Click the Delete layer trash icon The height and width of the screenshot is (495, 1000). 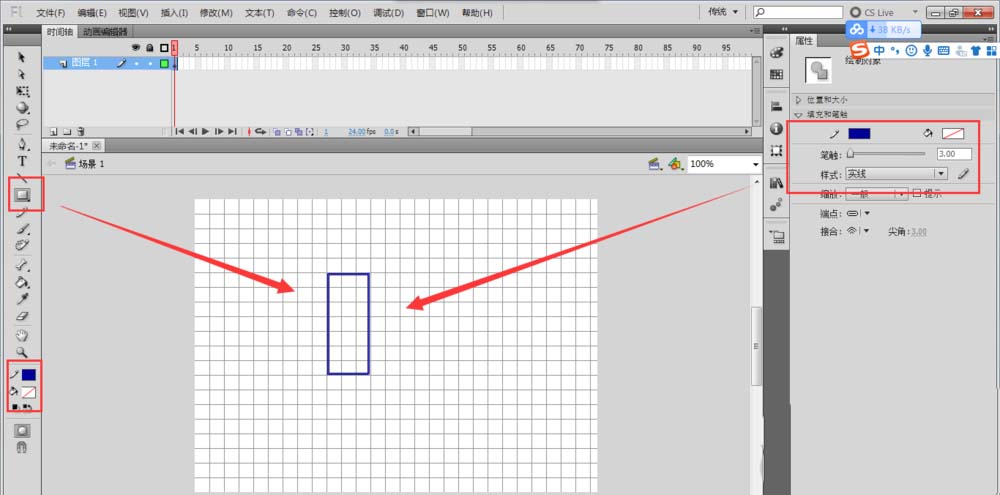pyautogui.click(x=81, y=131)
